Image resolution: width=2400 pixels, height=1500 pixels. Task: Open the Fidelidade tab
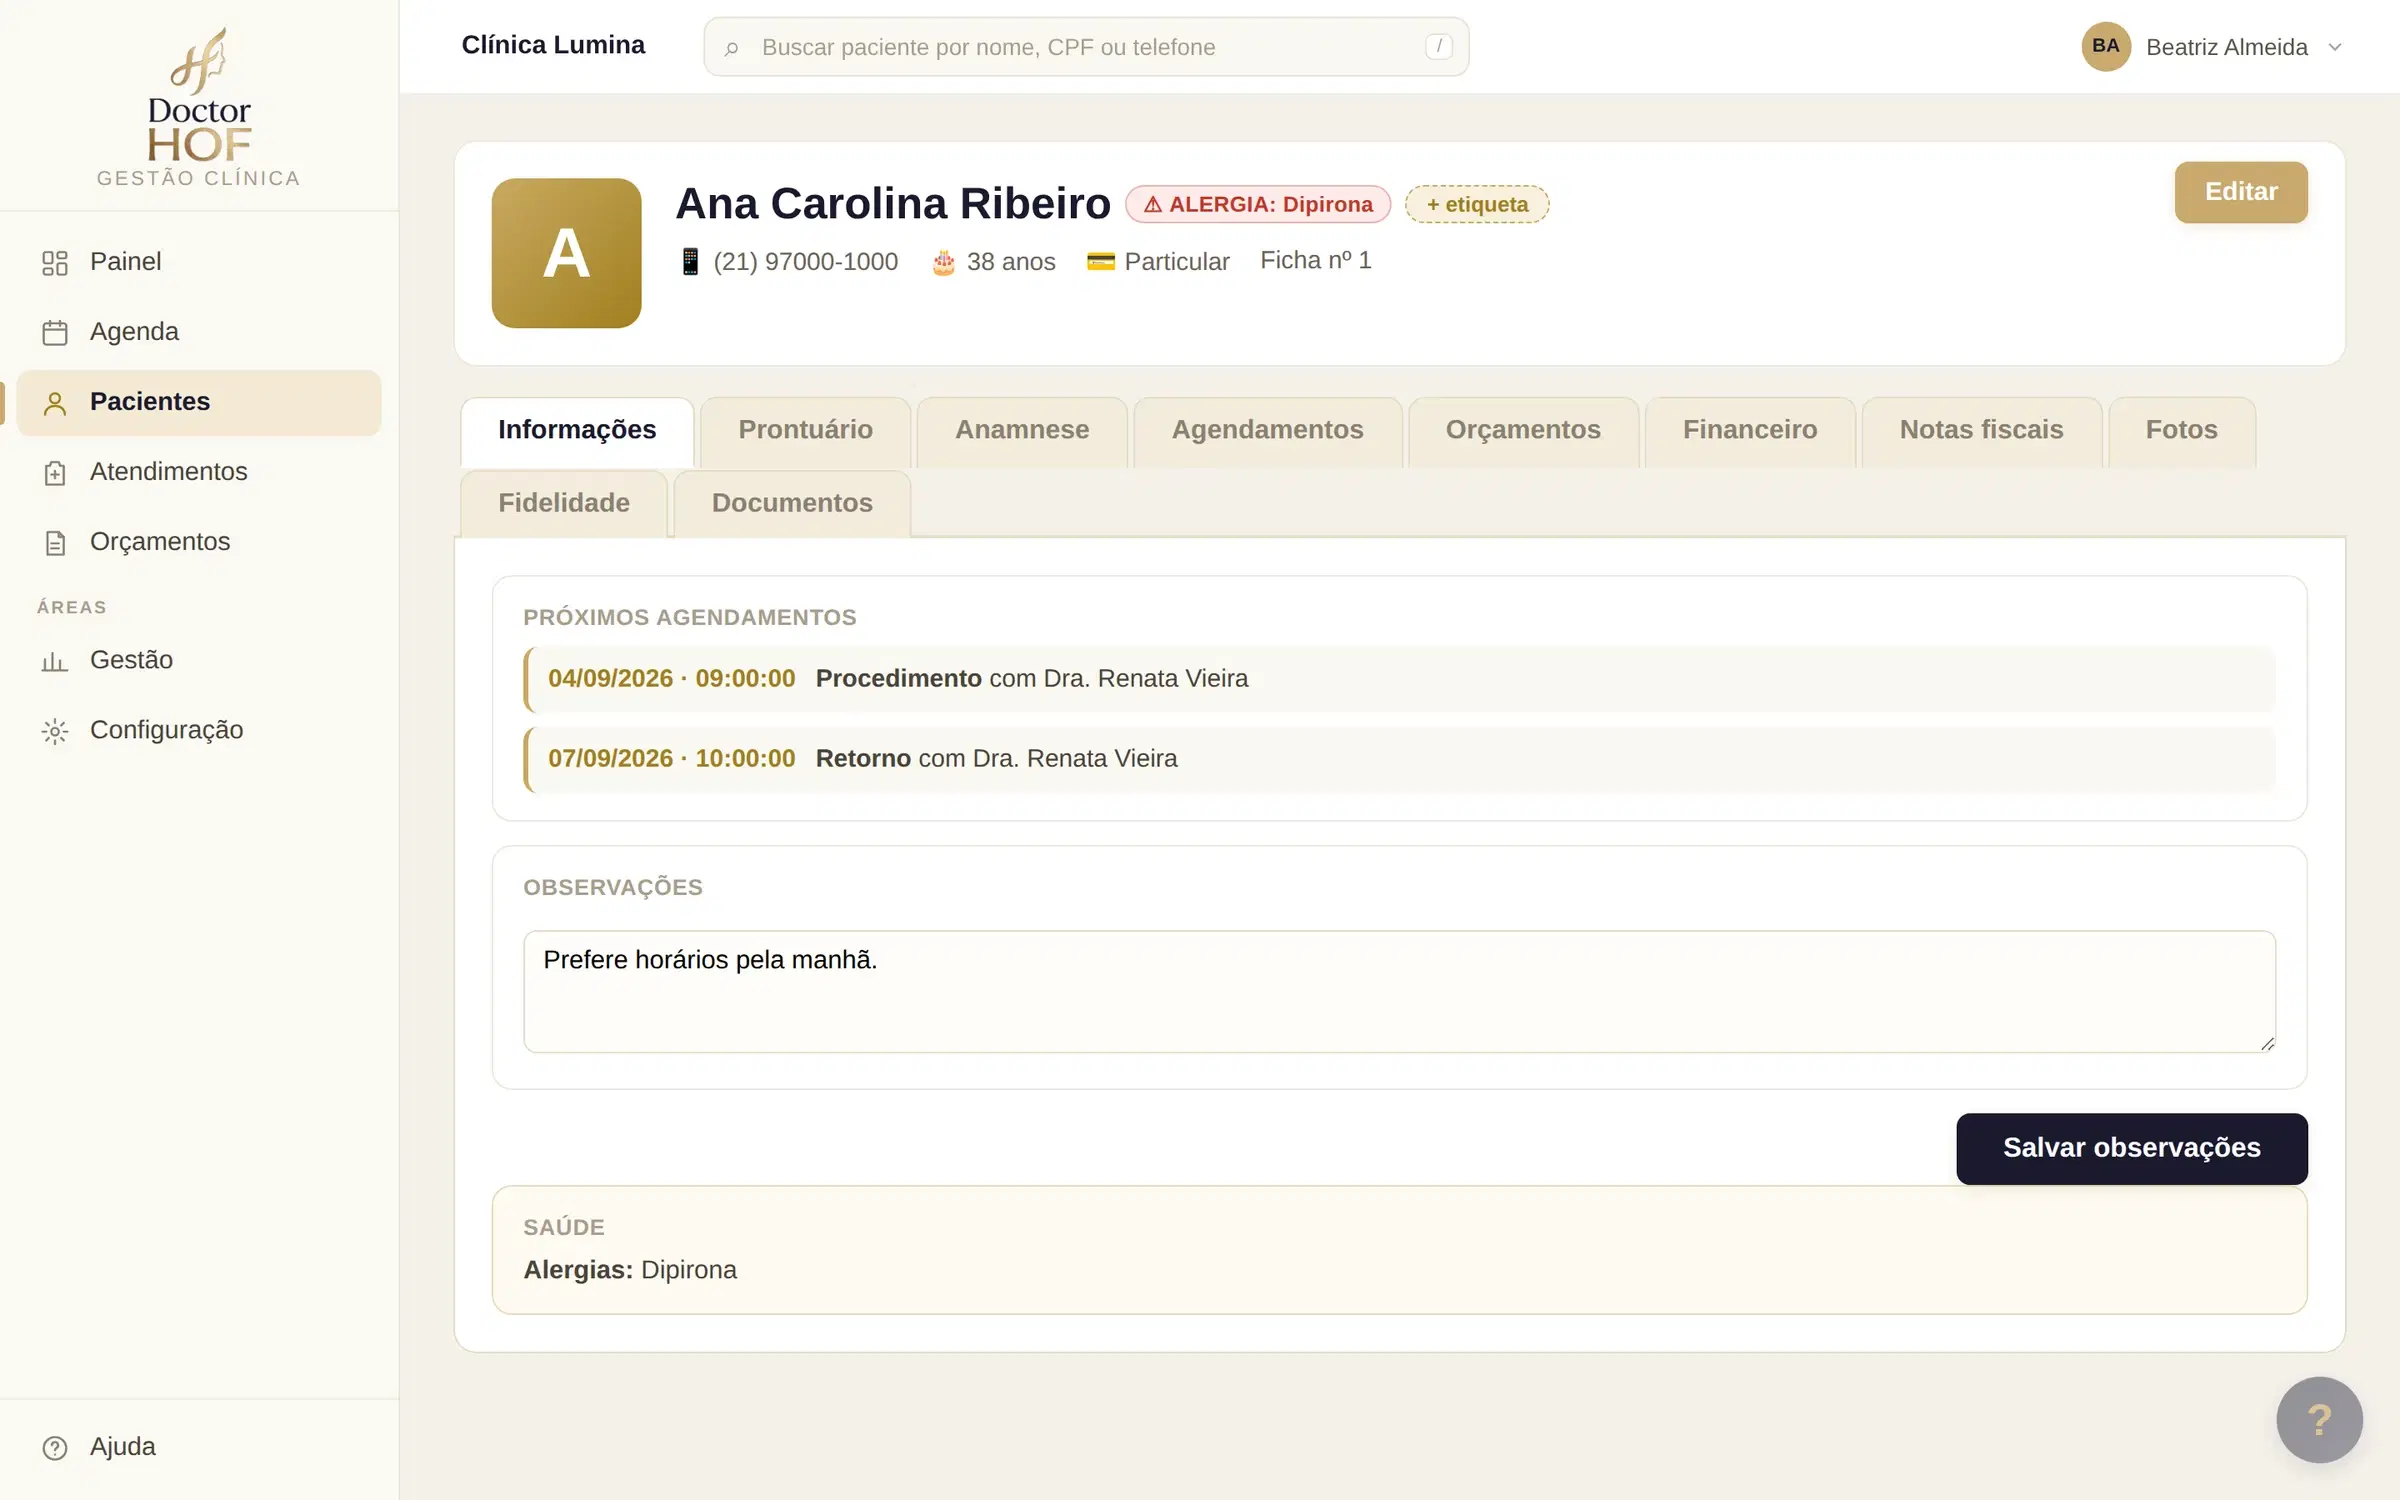564,503
